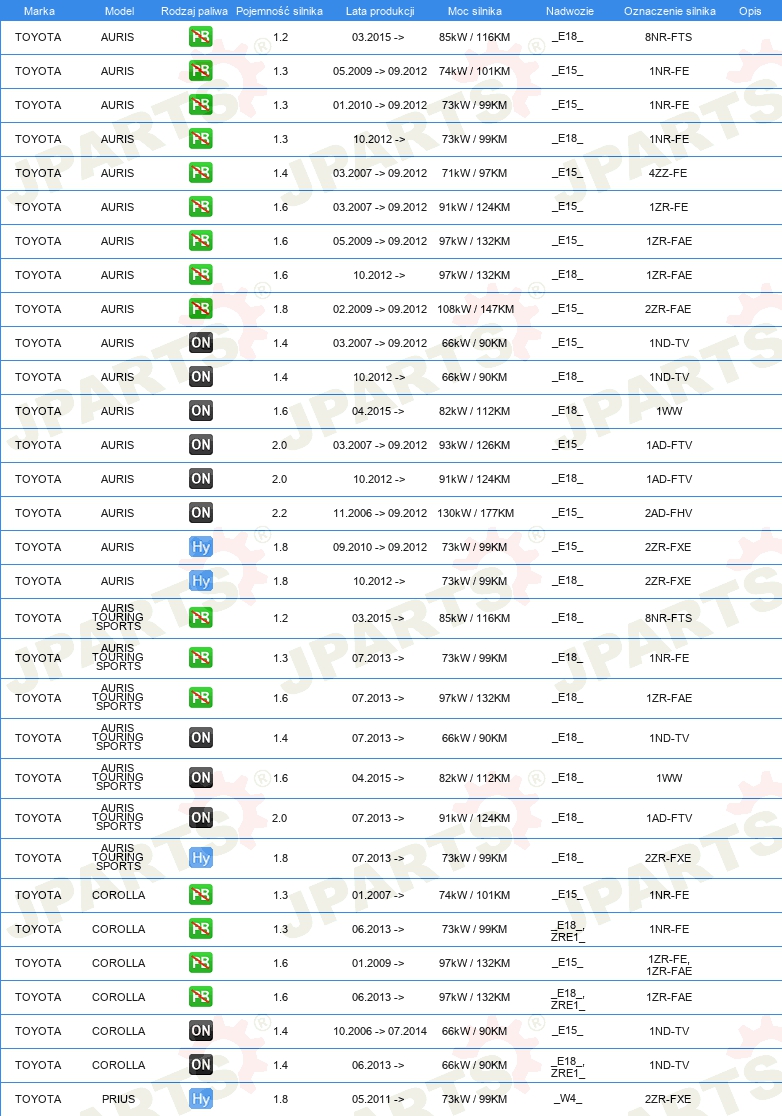This screenshot has height=1116, width=782.
Task: Select the 2AD-FHV engine code cell
Action: pos(668,513)
